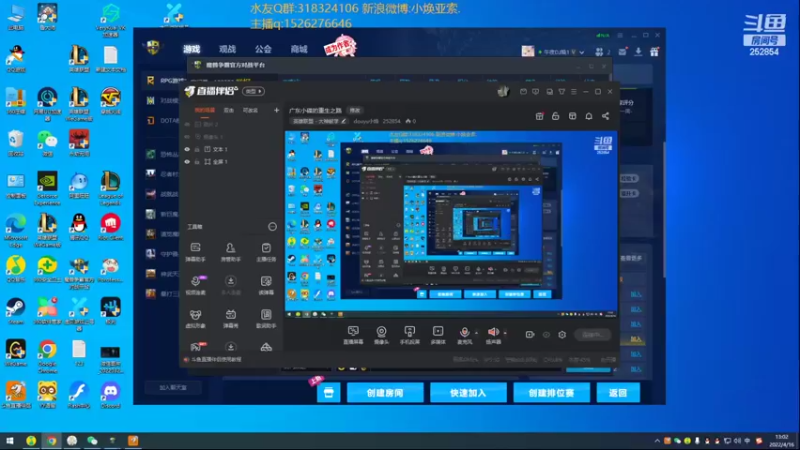
Task: Add a new scene with plus button
Action: [276, 110]
